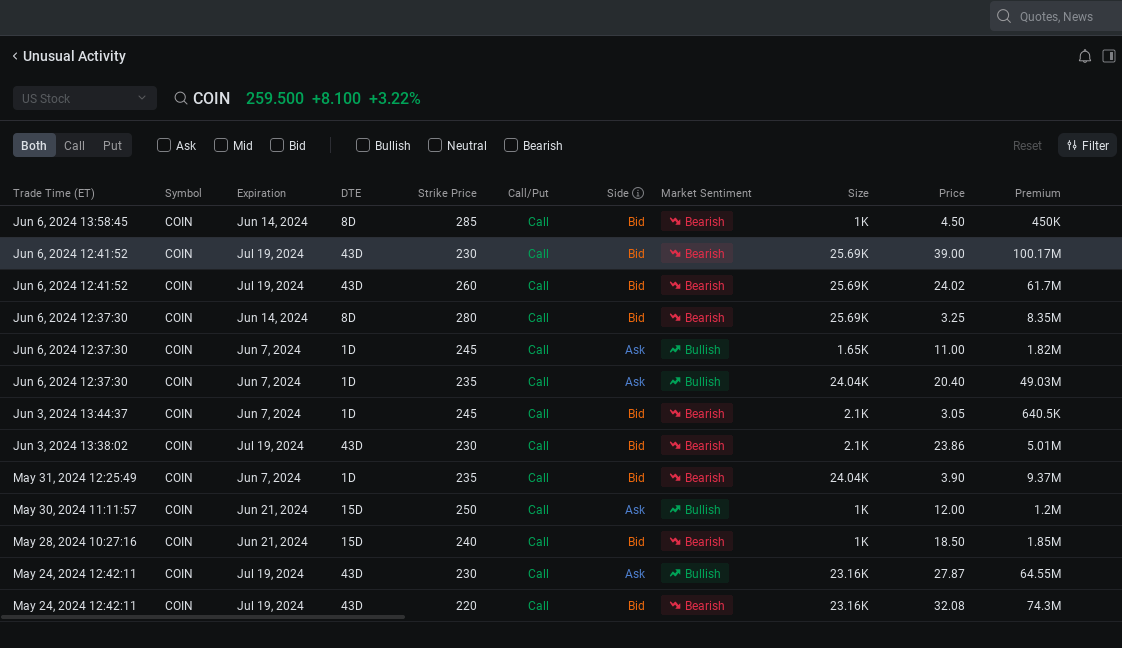
Task: Click the Bearish badge in the 285 strike row
Action: pyautogui.click(x=696, y=222)
